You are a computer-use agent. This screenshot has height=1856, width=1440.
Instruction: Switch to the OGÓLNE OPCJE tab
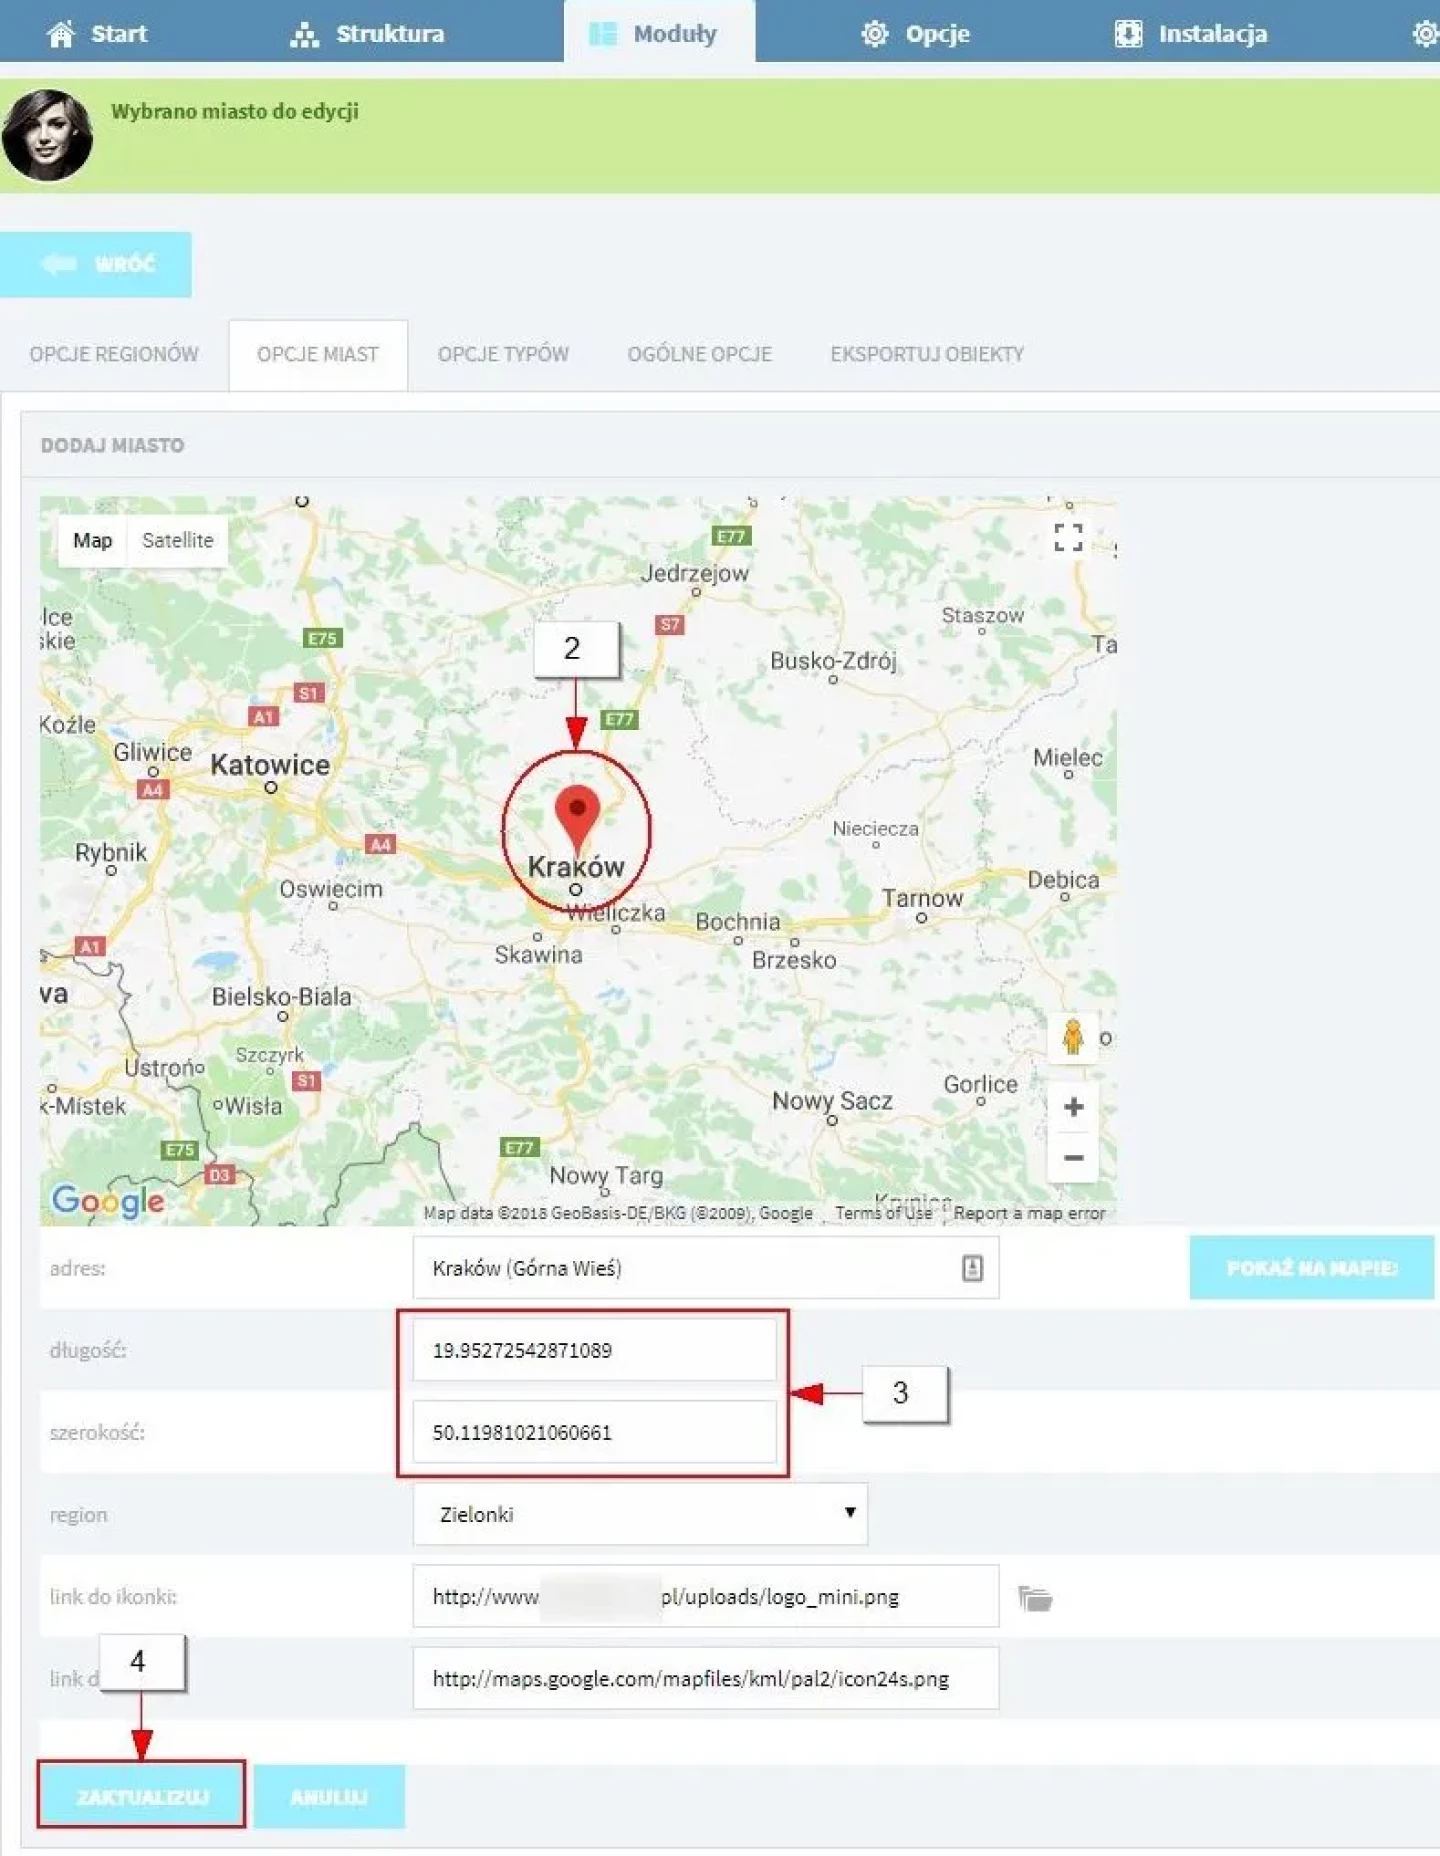pos(700,354)
